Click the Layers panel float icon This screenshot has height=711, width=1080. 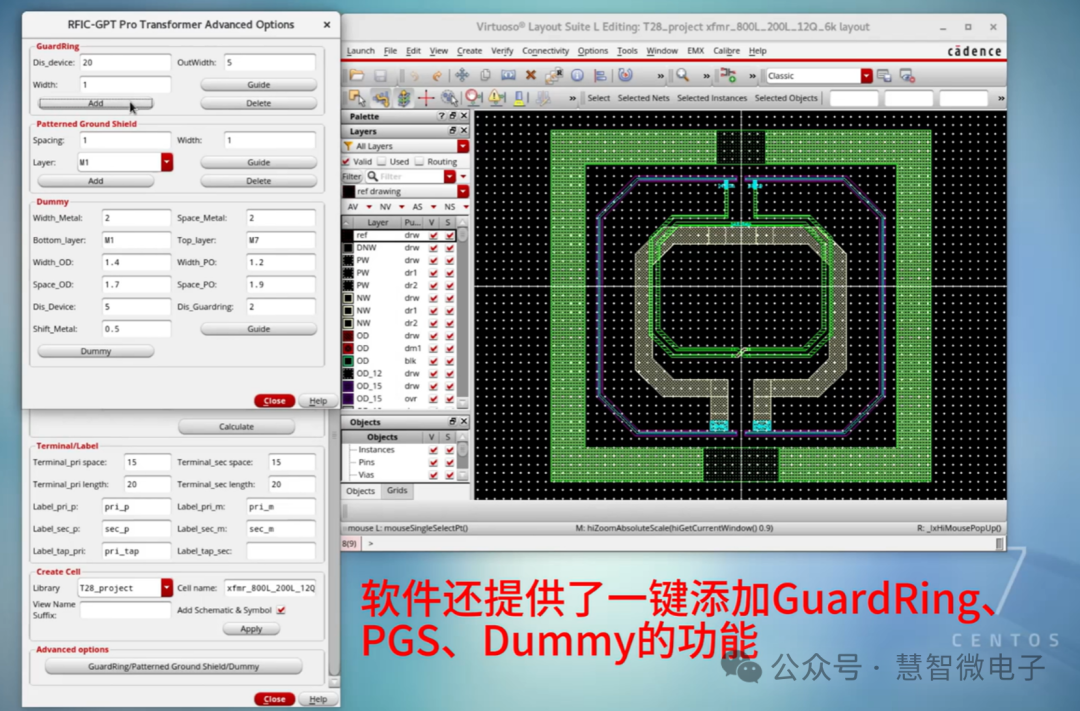(x=453, y=130)
